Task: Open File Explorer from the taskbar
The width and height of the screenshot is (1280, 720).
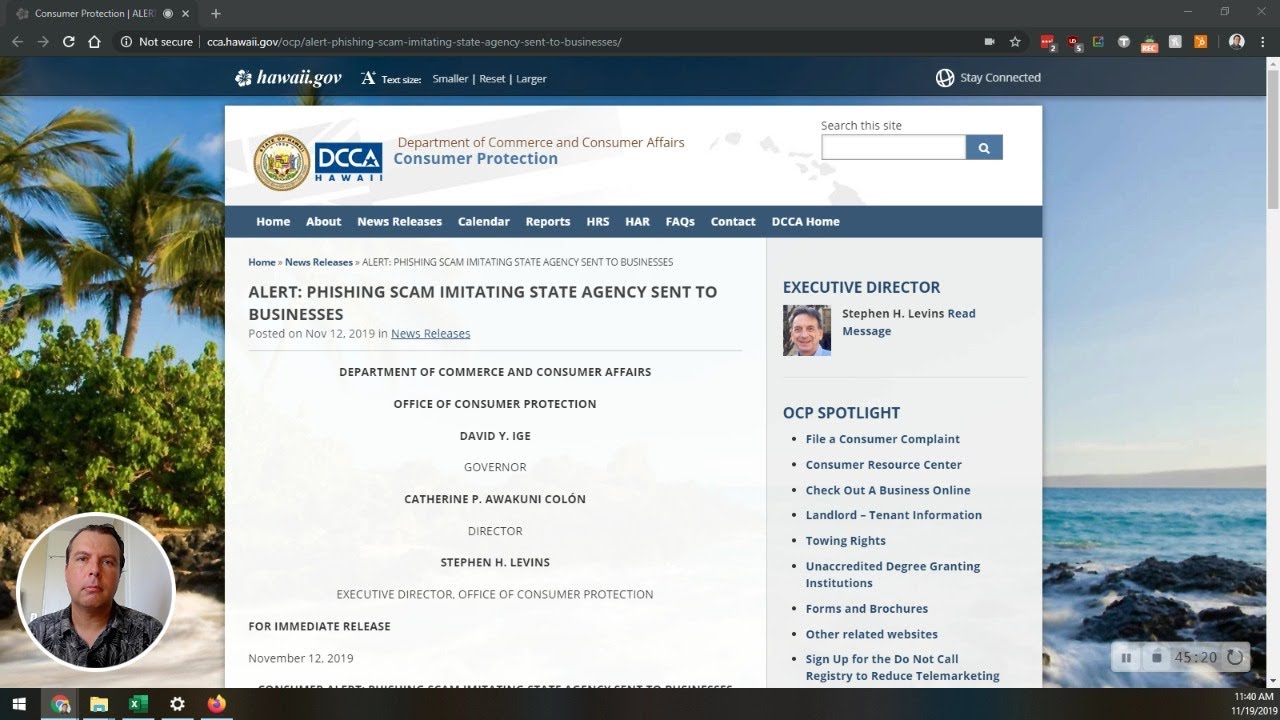Action: (99, 704)
